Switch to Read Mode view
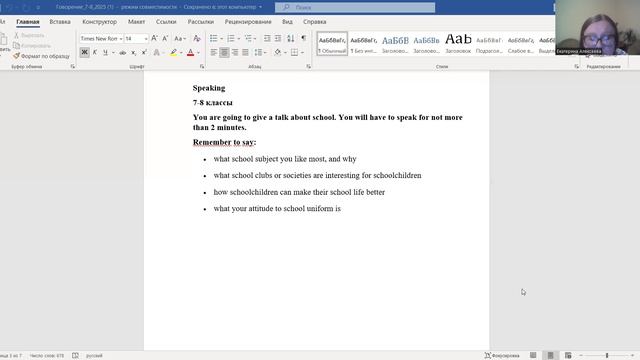Image resolution: width=640 pixels, height=360 pixels. (533, 356)
